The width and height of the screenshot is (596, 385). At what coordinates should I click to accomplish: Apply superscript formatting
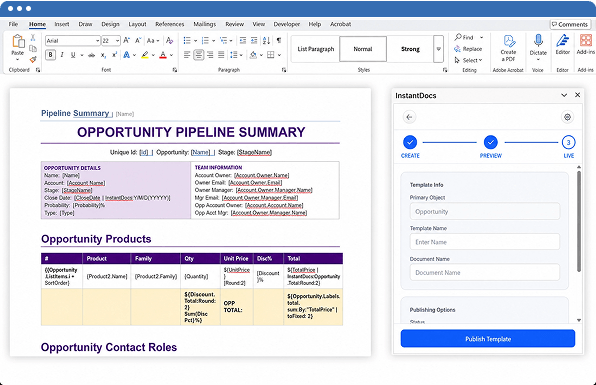114,55
